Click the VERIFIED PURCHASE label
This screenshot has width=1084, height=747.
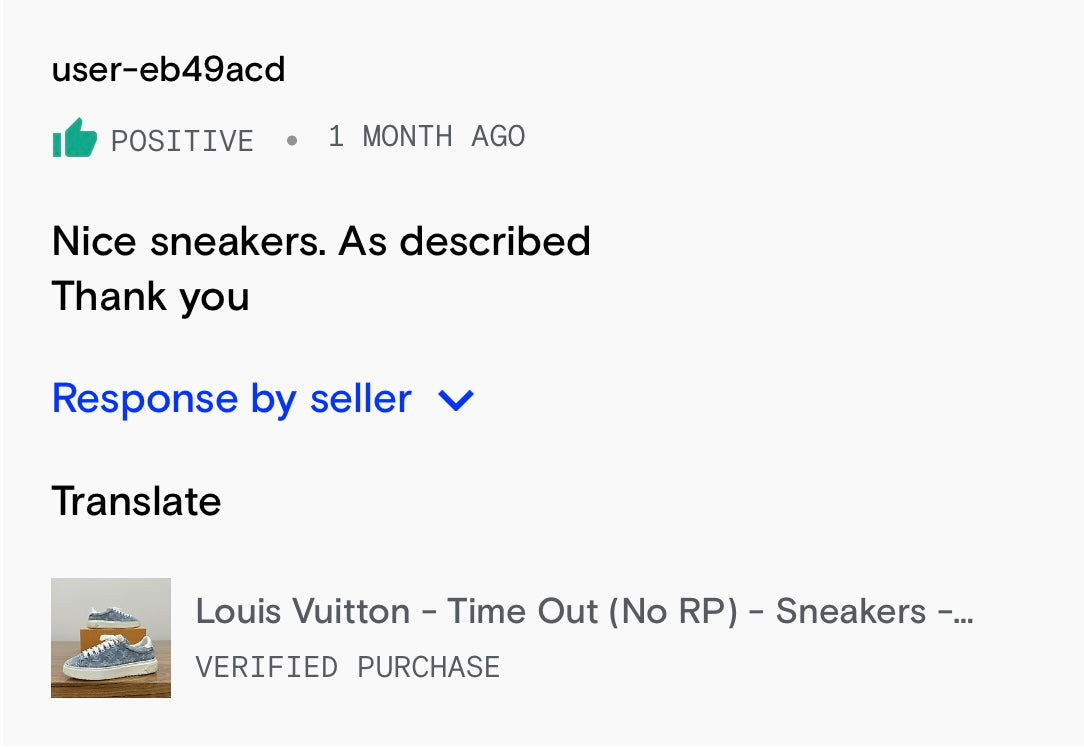(347, 667)
